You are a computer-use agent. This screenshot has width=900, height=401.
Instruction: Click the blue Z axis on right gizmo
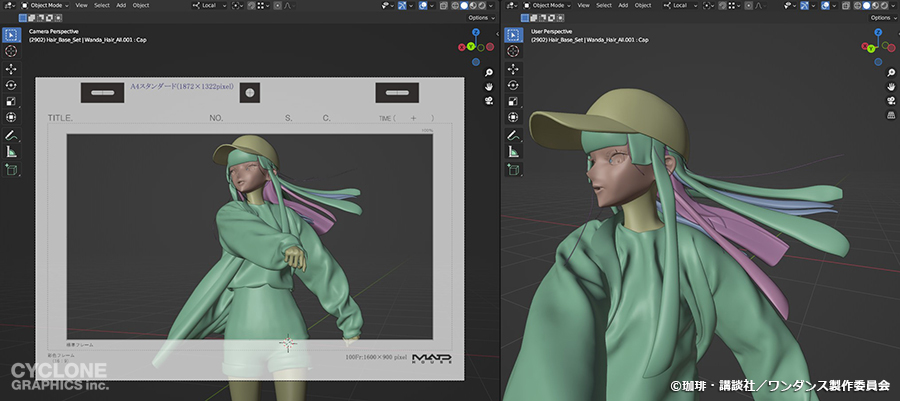(876, 32)
